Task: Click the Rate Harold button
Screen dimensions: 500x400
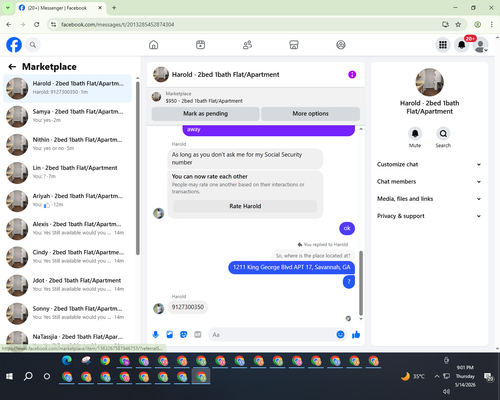Action: tap(245, 206)
